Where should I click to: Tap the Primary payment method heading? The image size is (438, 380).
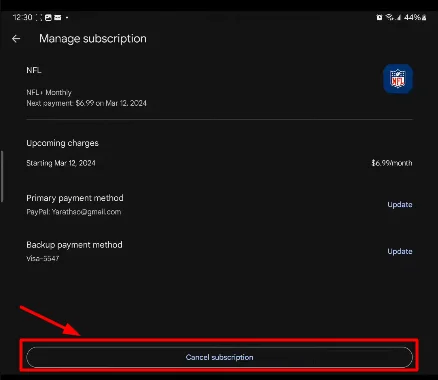click(x=75, y=198)
